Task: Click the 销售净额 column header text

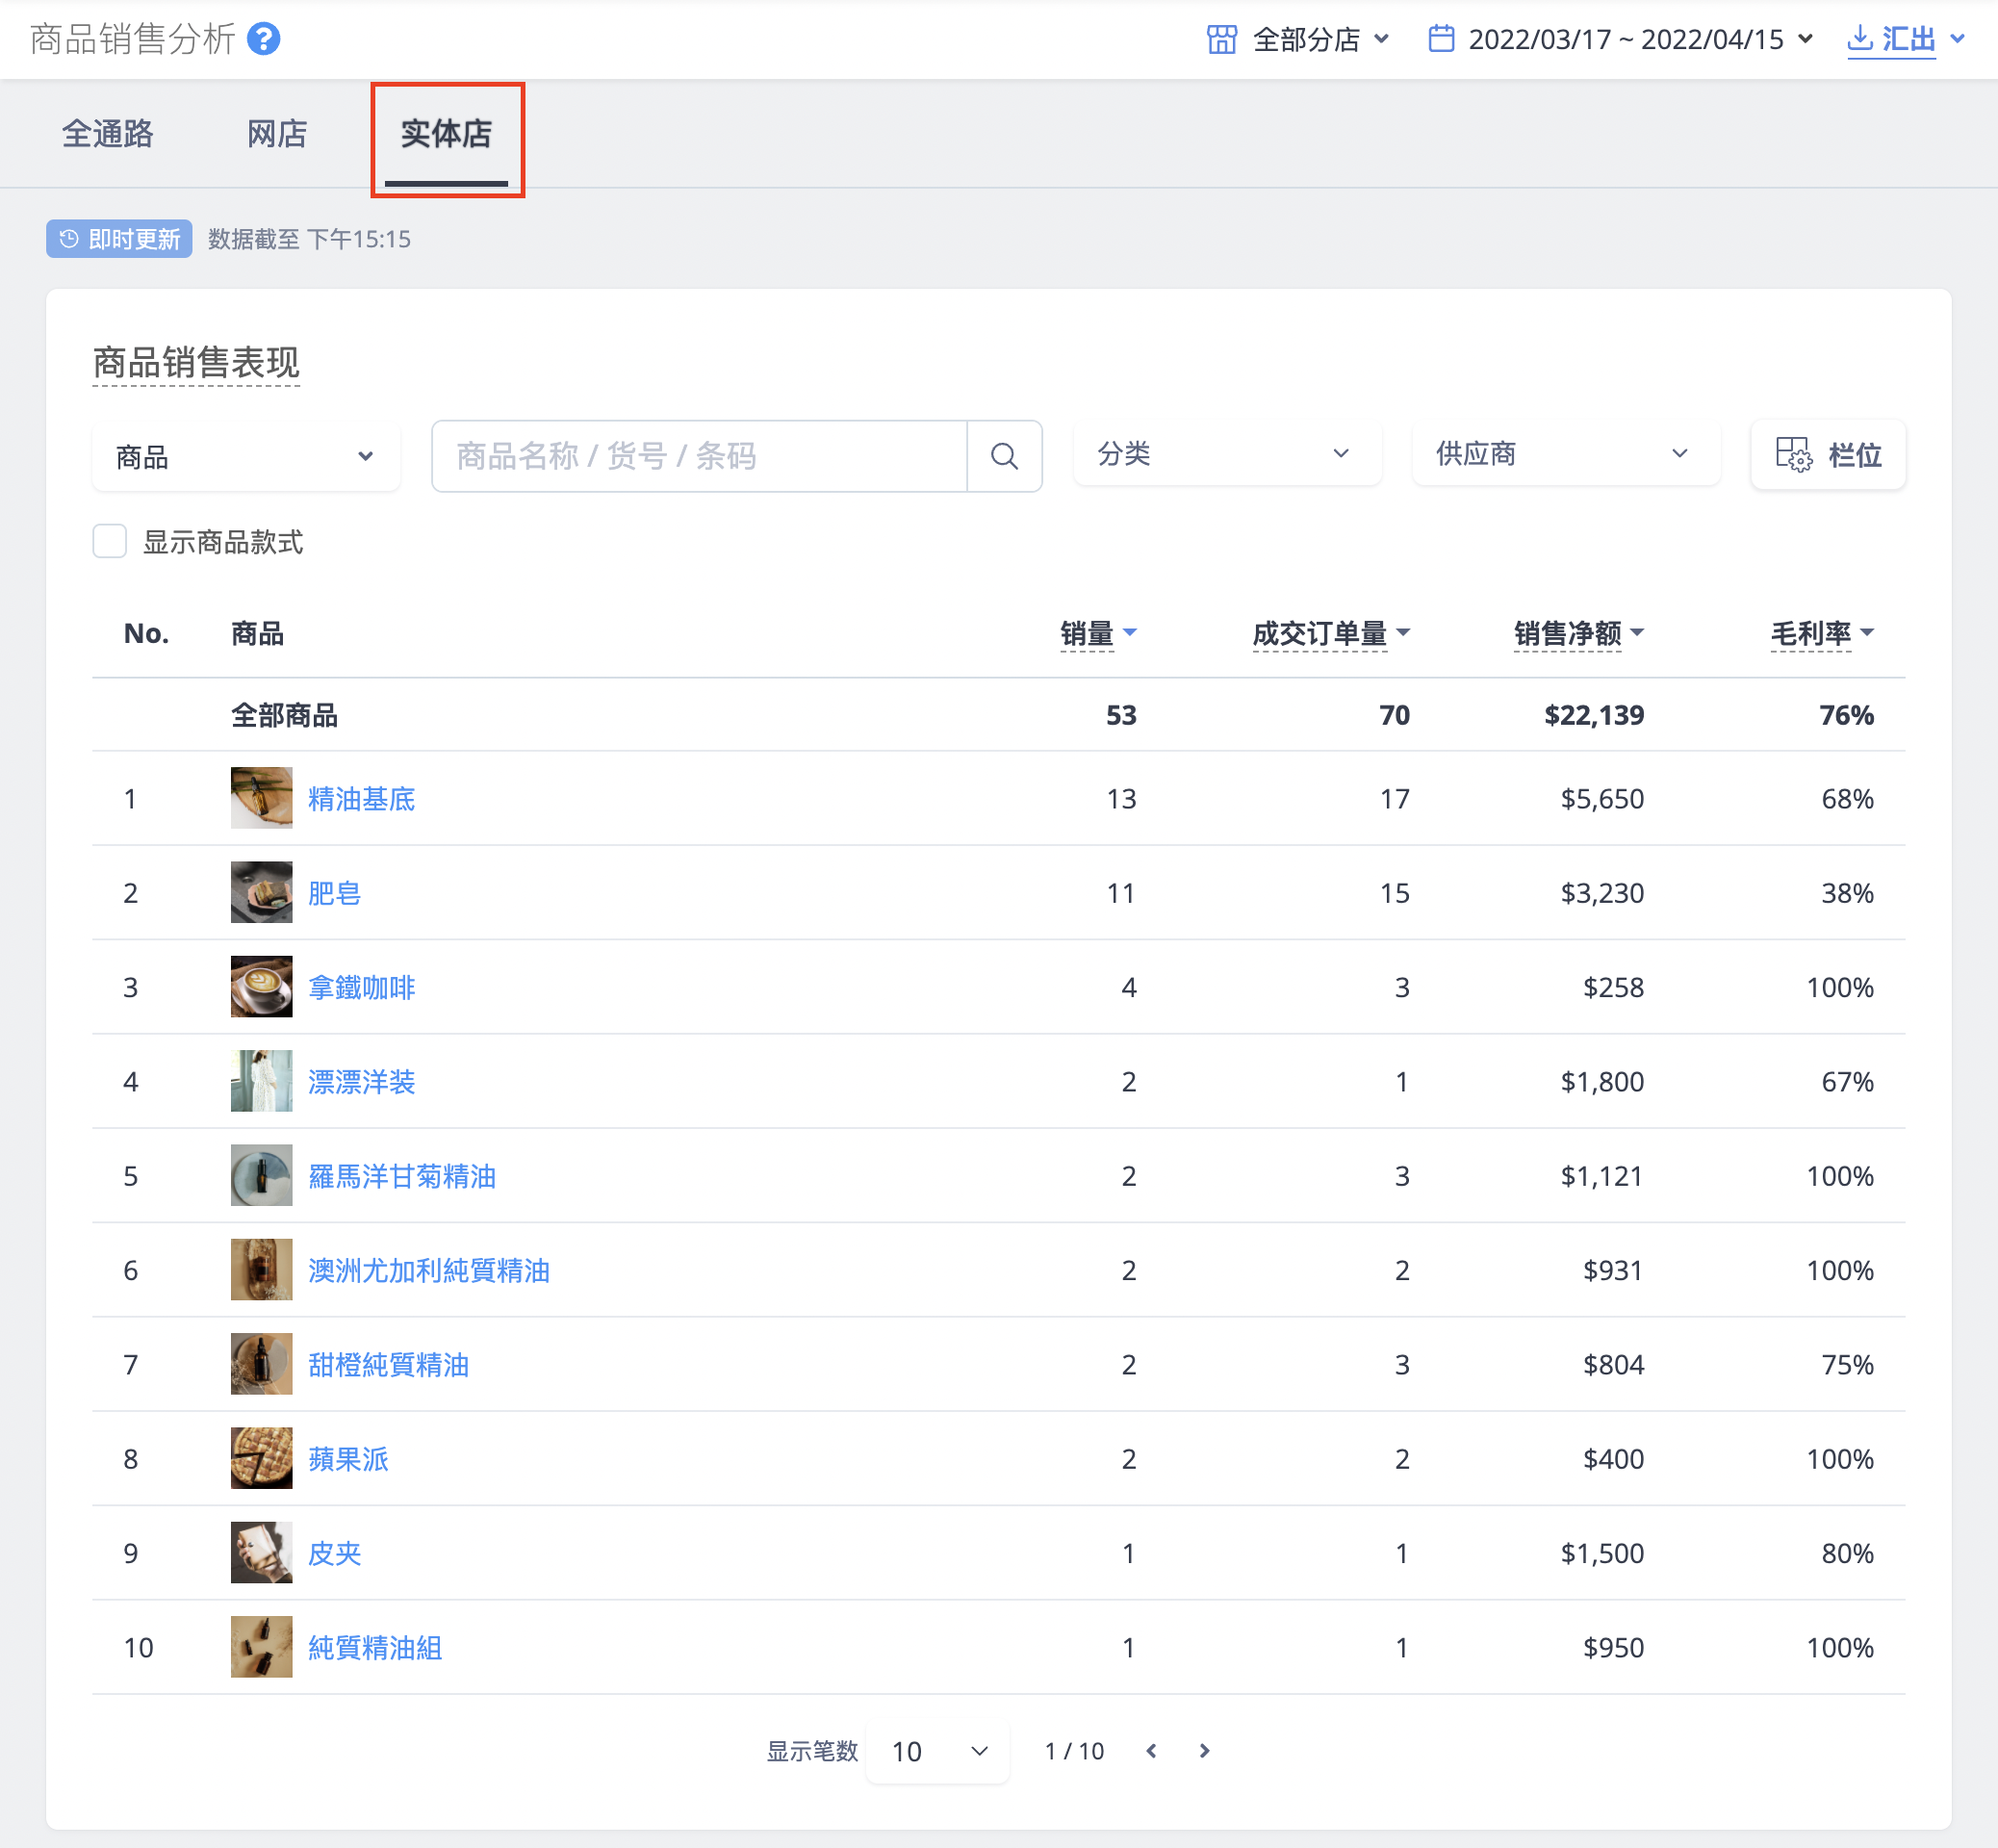Action: [x=1567, y=633]
